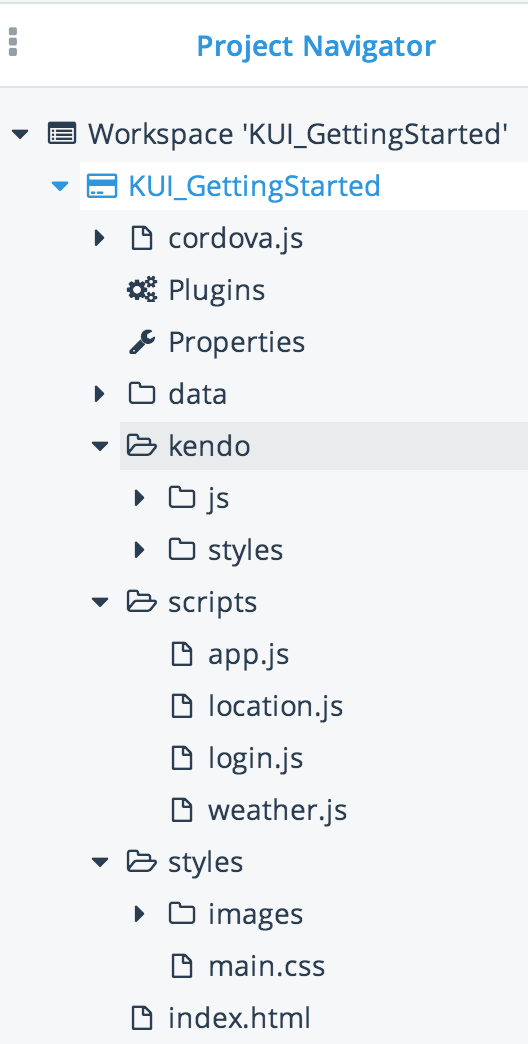
Task: Click the Plugins gears icon
Action: point(142,290)
